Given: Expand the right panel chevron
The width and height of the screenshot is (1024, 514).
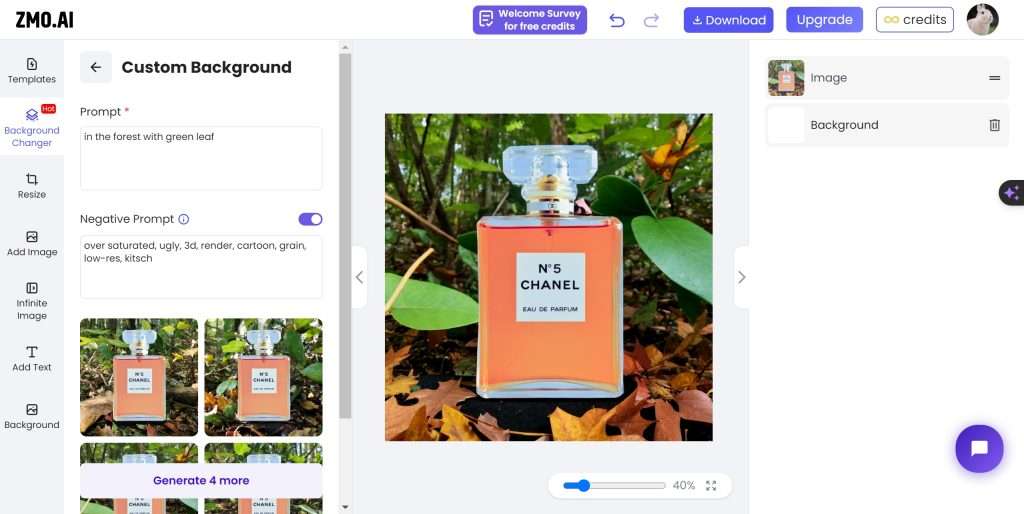Looking at the screenshot, I should pos(741,278).
